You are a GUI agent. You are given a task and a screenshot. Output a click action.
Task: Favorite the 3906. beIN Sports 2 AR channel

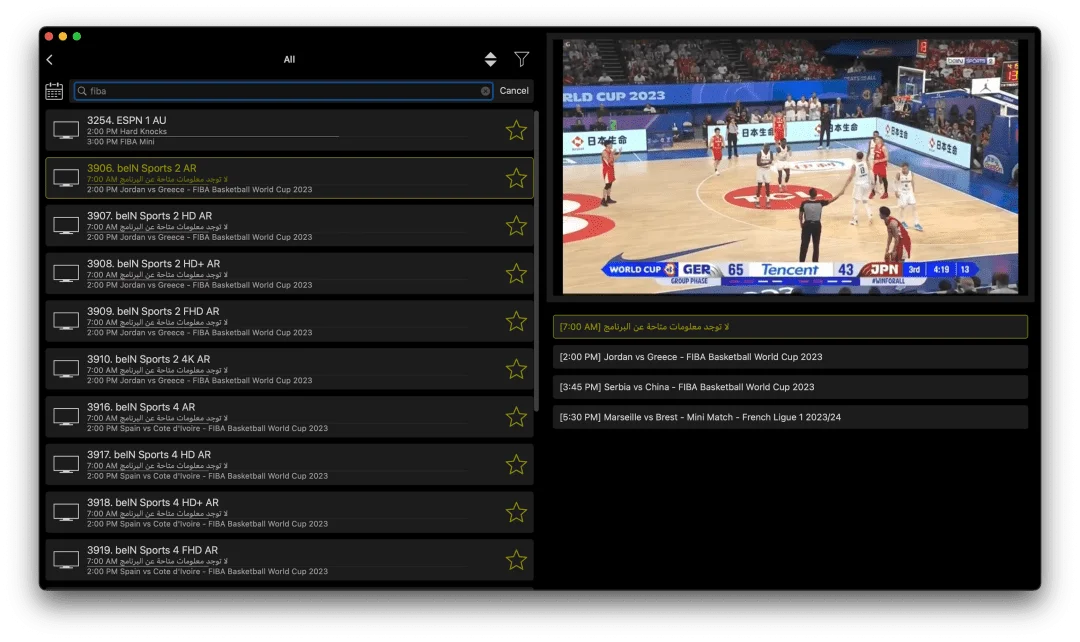[516, 178]
